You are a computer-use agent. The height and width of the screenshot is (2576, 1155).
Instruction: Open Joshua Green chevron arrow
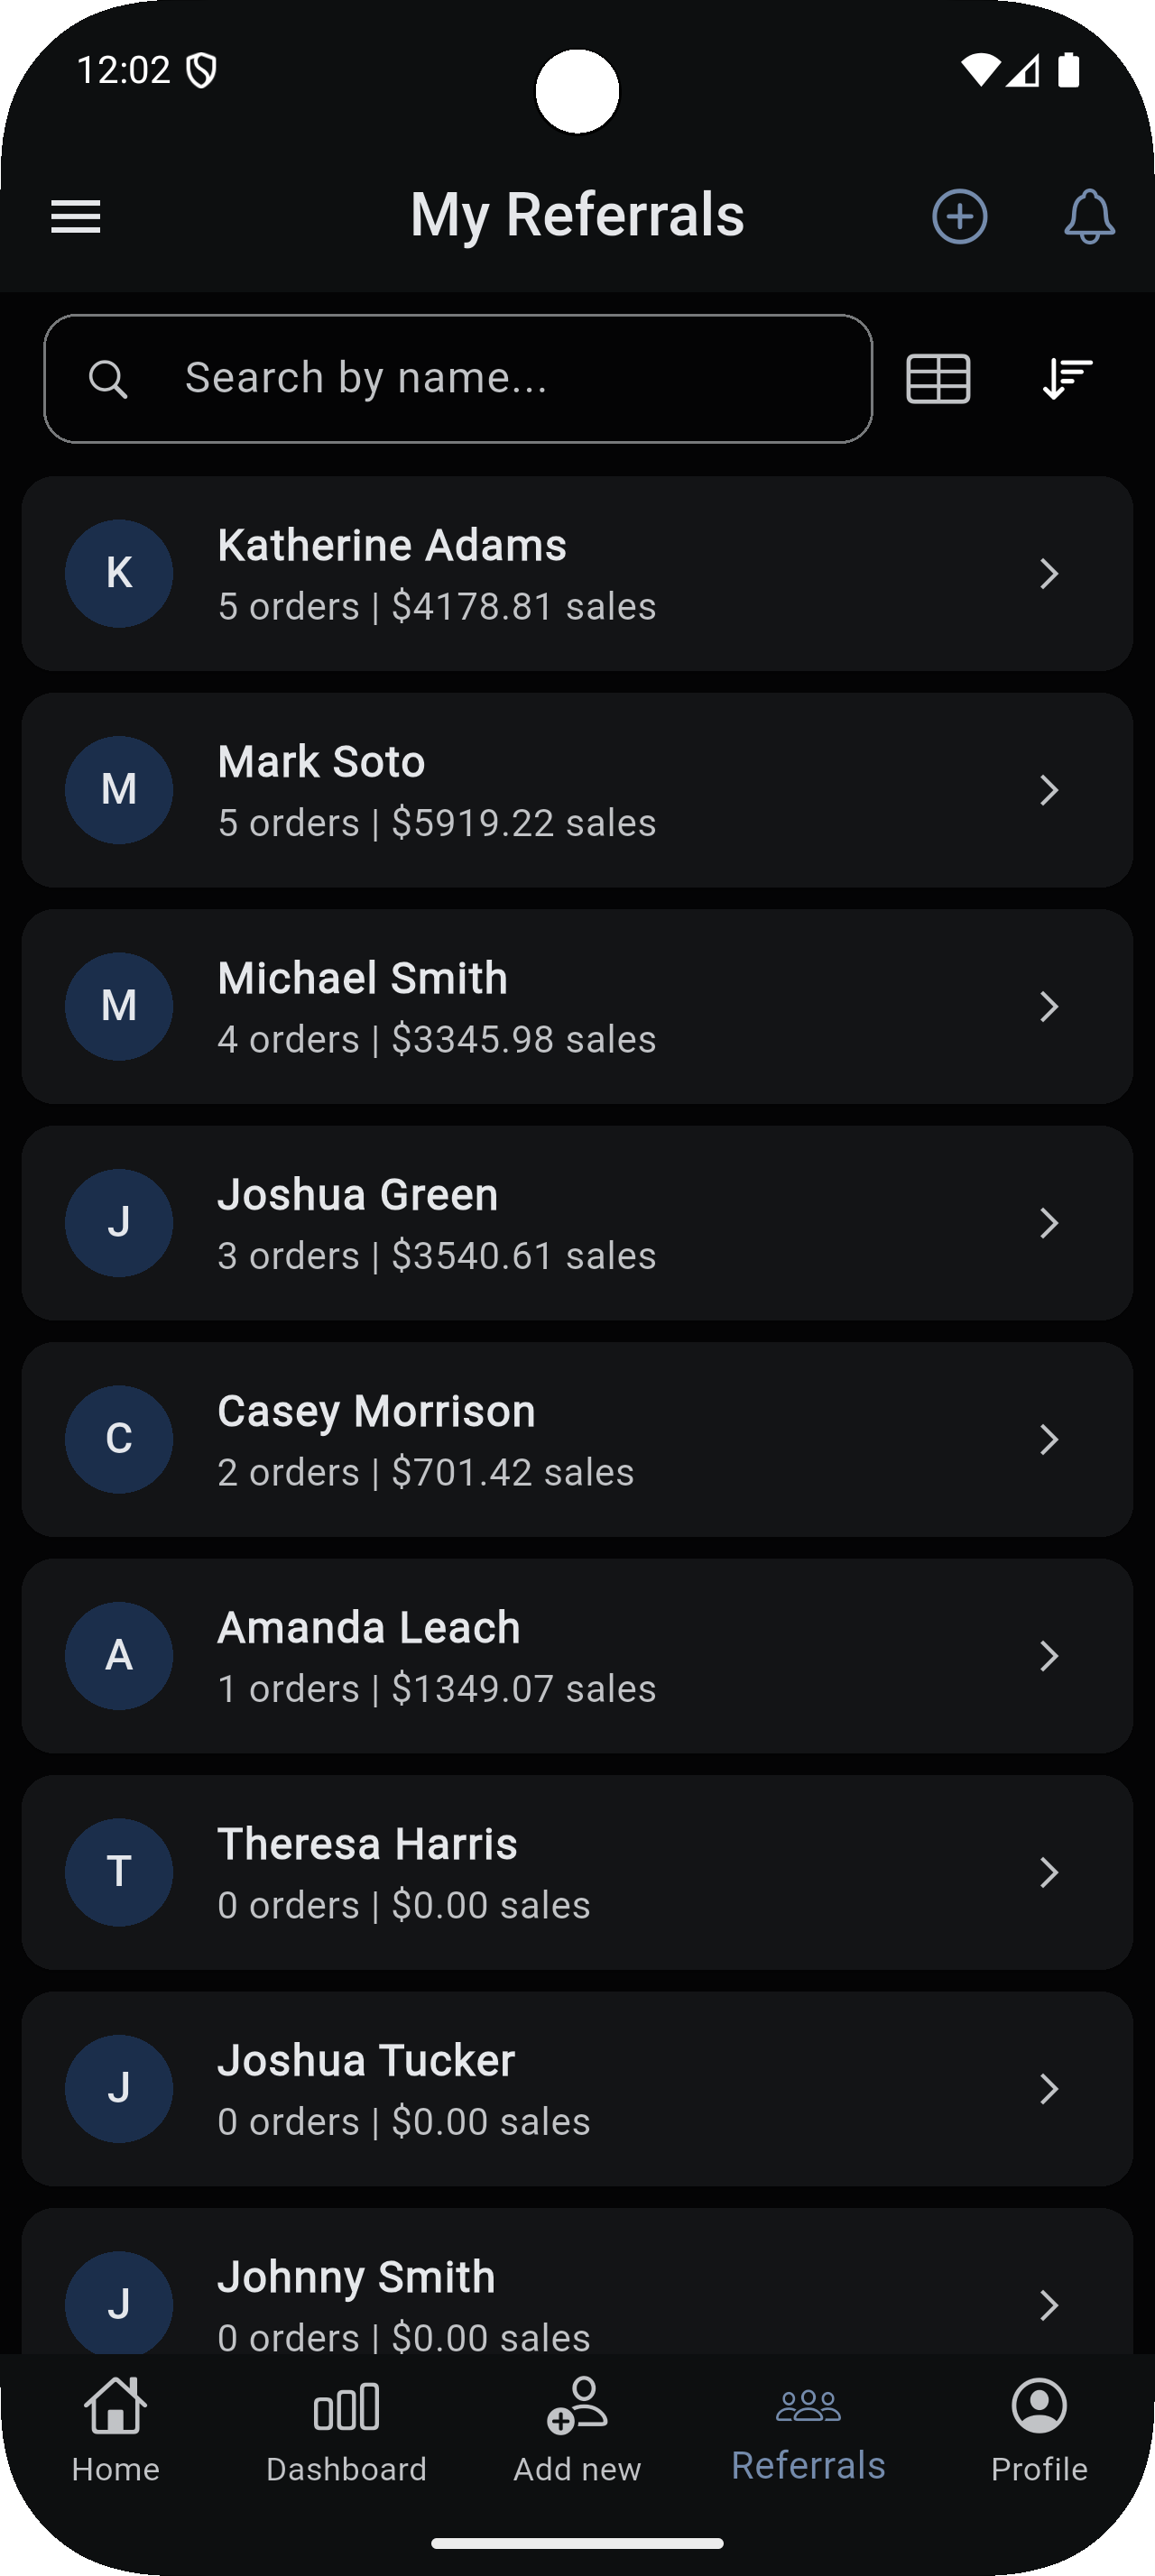tap(1048, 1223)
